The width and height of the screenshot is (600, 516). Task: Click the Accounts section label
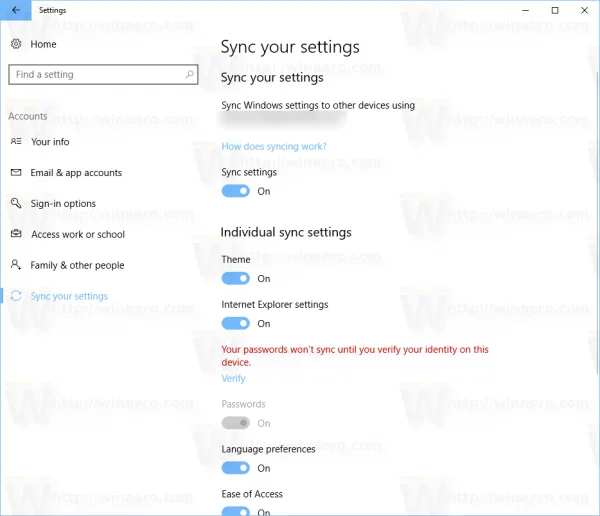pos(28,116)
